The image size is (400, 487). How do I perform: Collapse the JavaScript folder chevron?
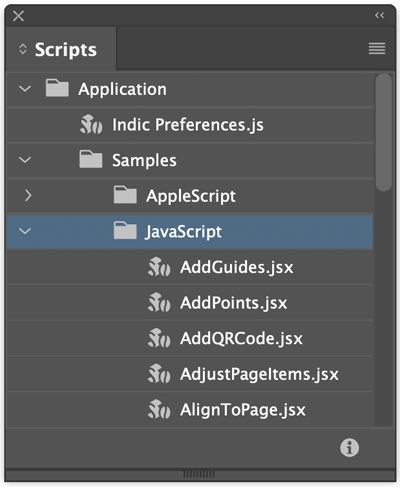[25, 231]
